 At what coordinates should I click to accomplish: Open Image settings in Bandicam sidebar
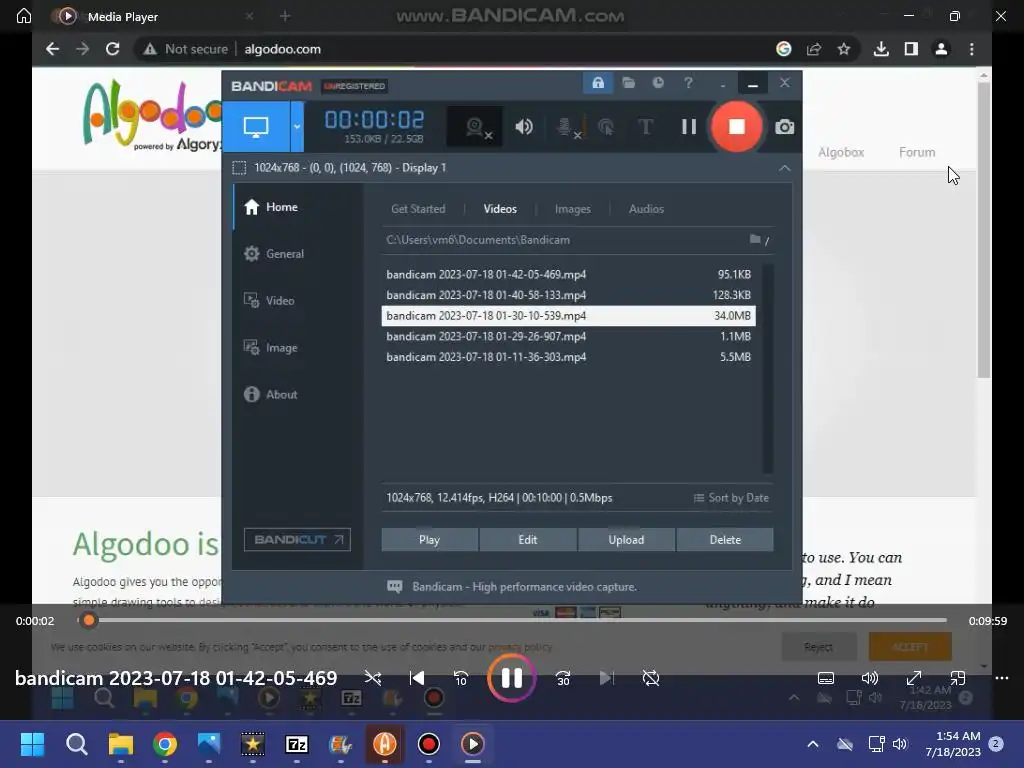point(270,347)
